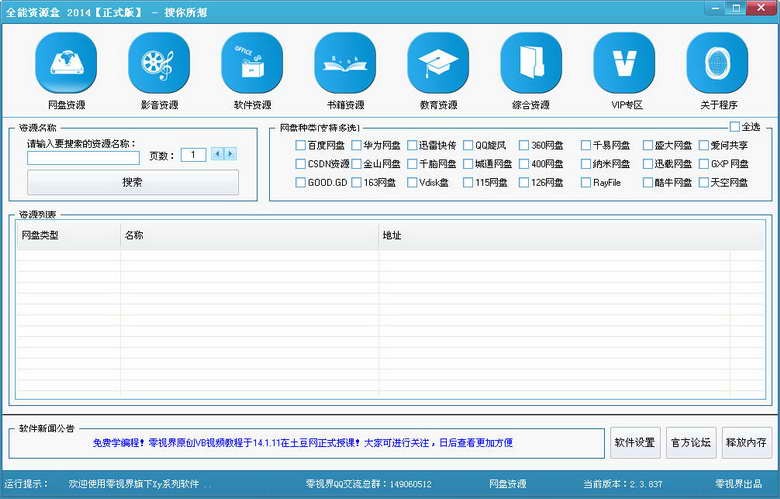Open the 网盘资源 disk icon
780x499 pixels.
(66, 63)
